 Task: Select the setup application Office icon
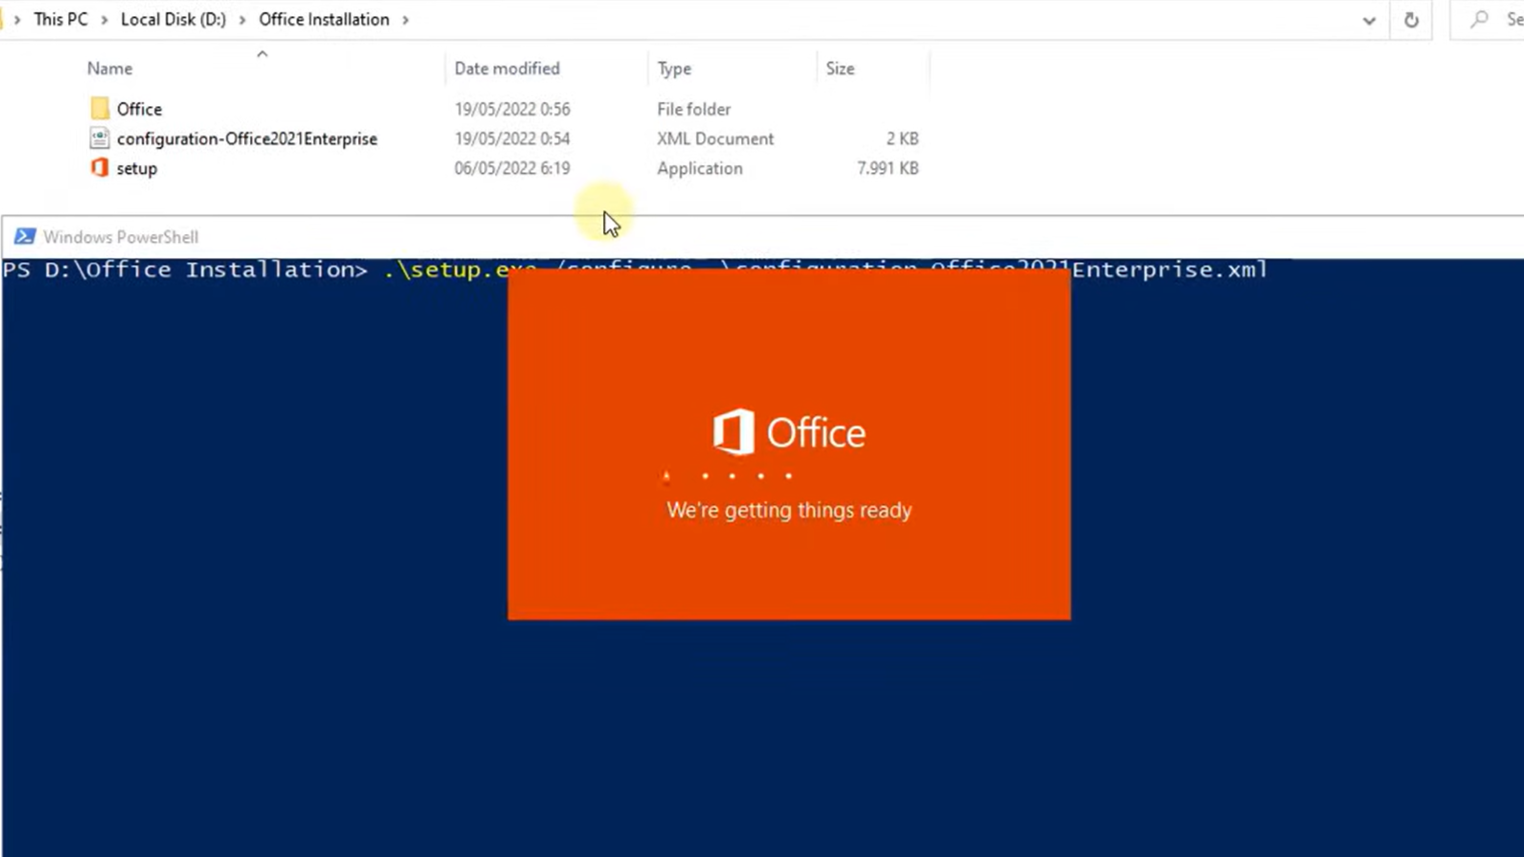click(99, 168)
